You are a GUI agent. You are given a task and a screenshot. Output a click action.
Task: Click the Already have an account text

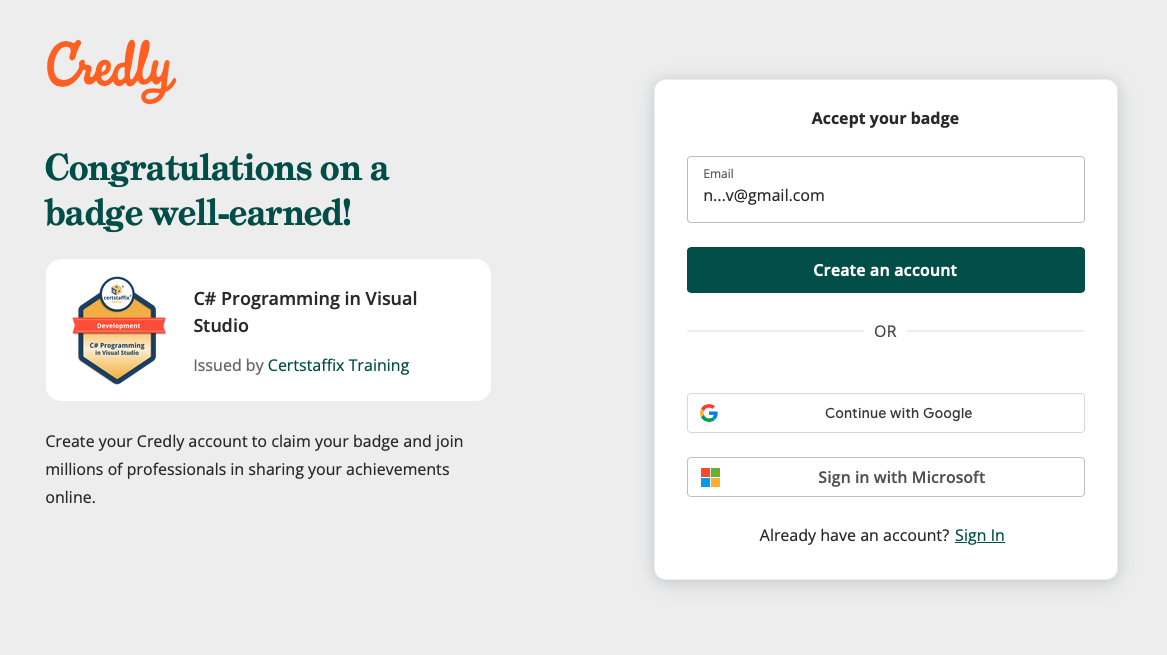(854, 535)
